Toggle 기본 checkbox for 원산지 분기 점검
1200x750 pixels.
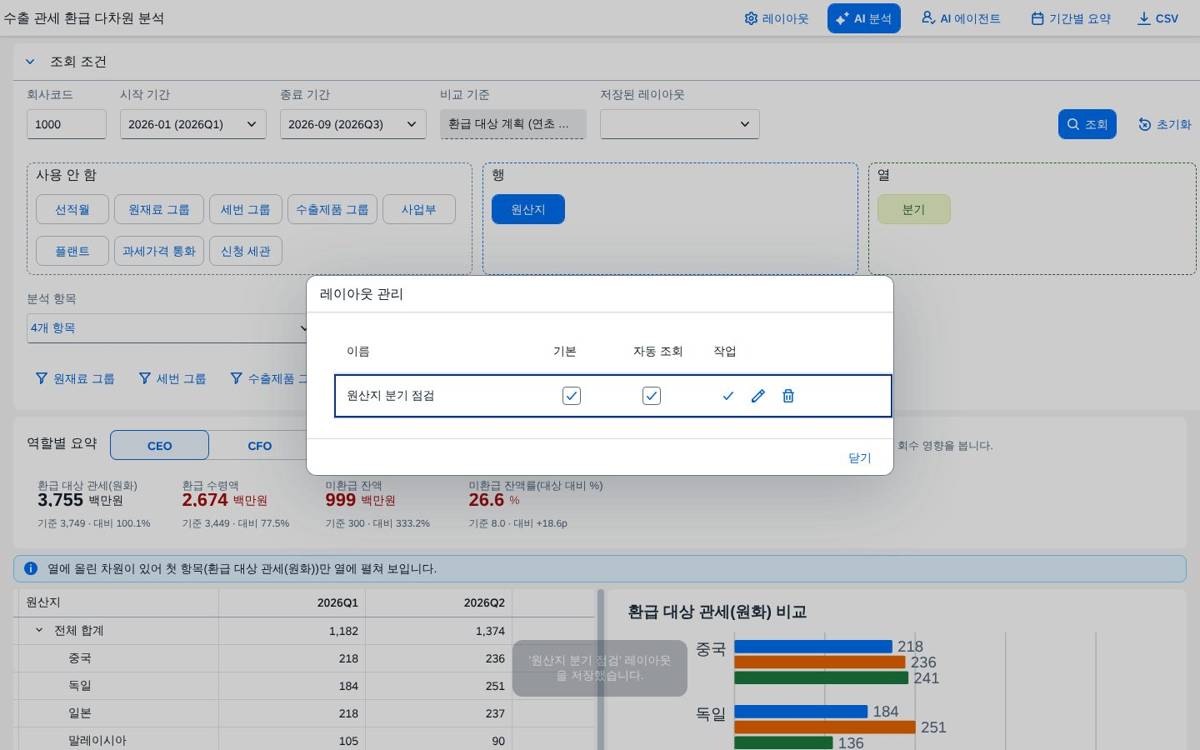(x=571, y=396)
